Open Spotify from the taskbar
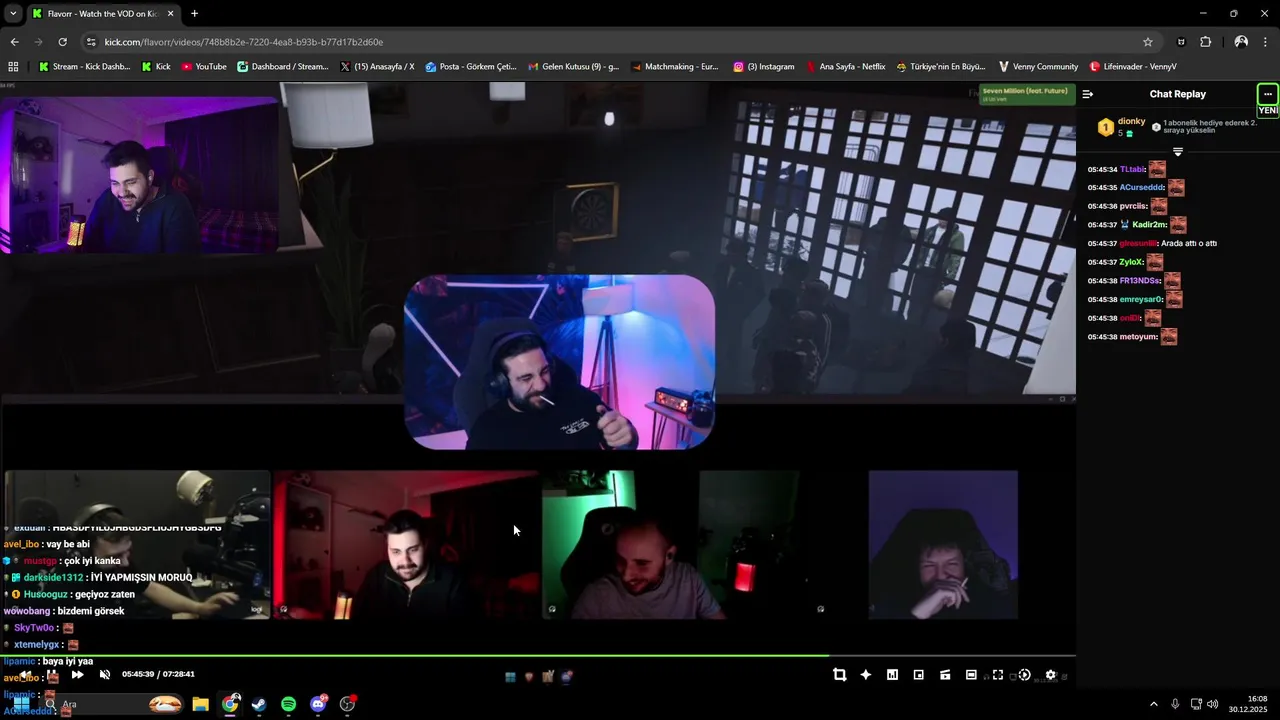Screen dimensions: 1280x720 288,704
